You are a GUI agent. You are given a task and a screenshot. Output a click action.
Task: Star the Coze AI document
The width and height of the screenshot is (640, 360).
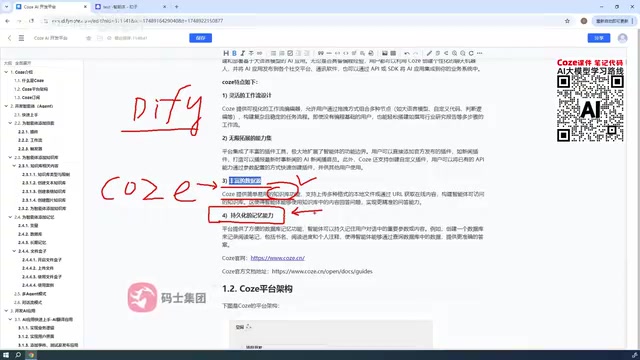tap(89, 38)
